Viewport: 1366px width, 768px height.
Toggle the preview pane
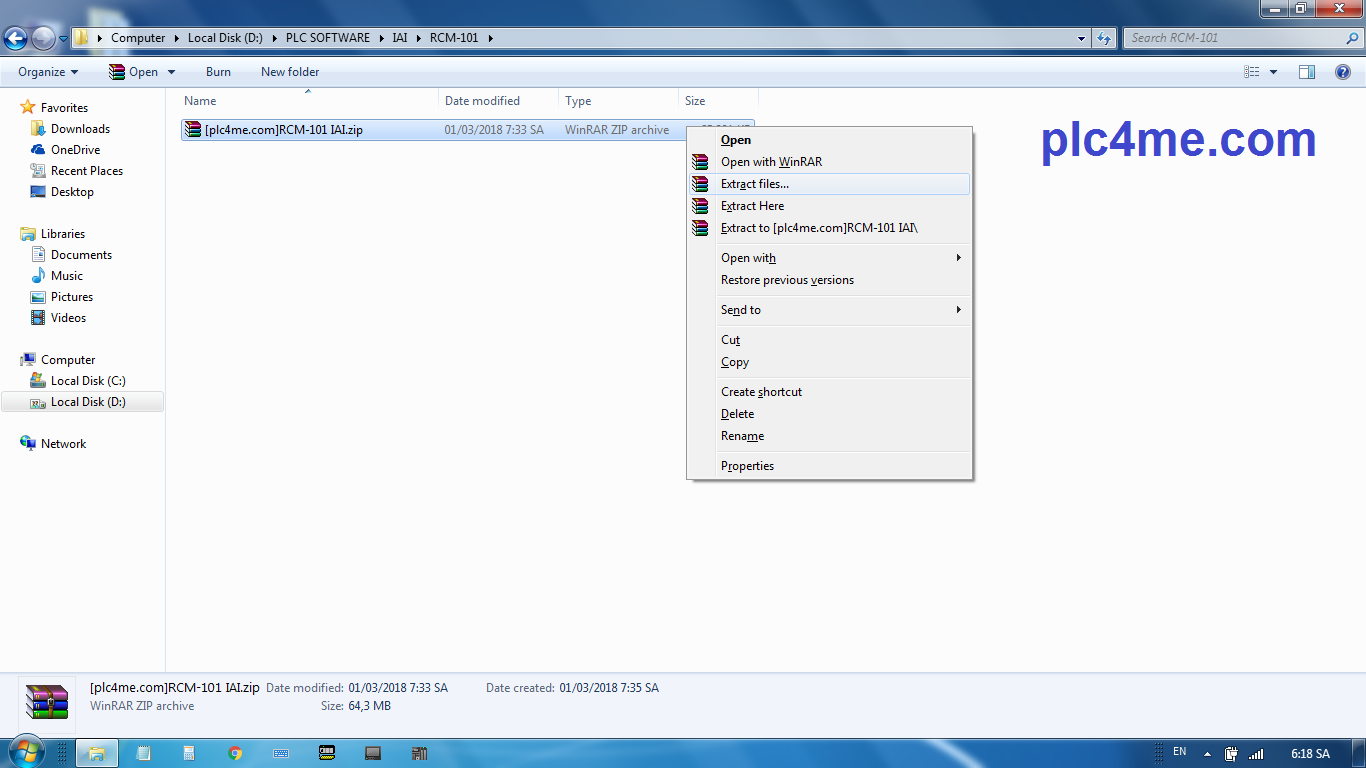tap(1307, 71)
